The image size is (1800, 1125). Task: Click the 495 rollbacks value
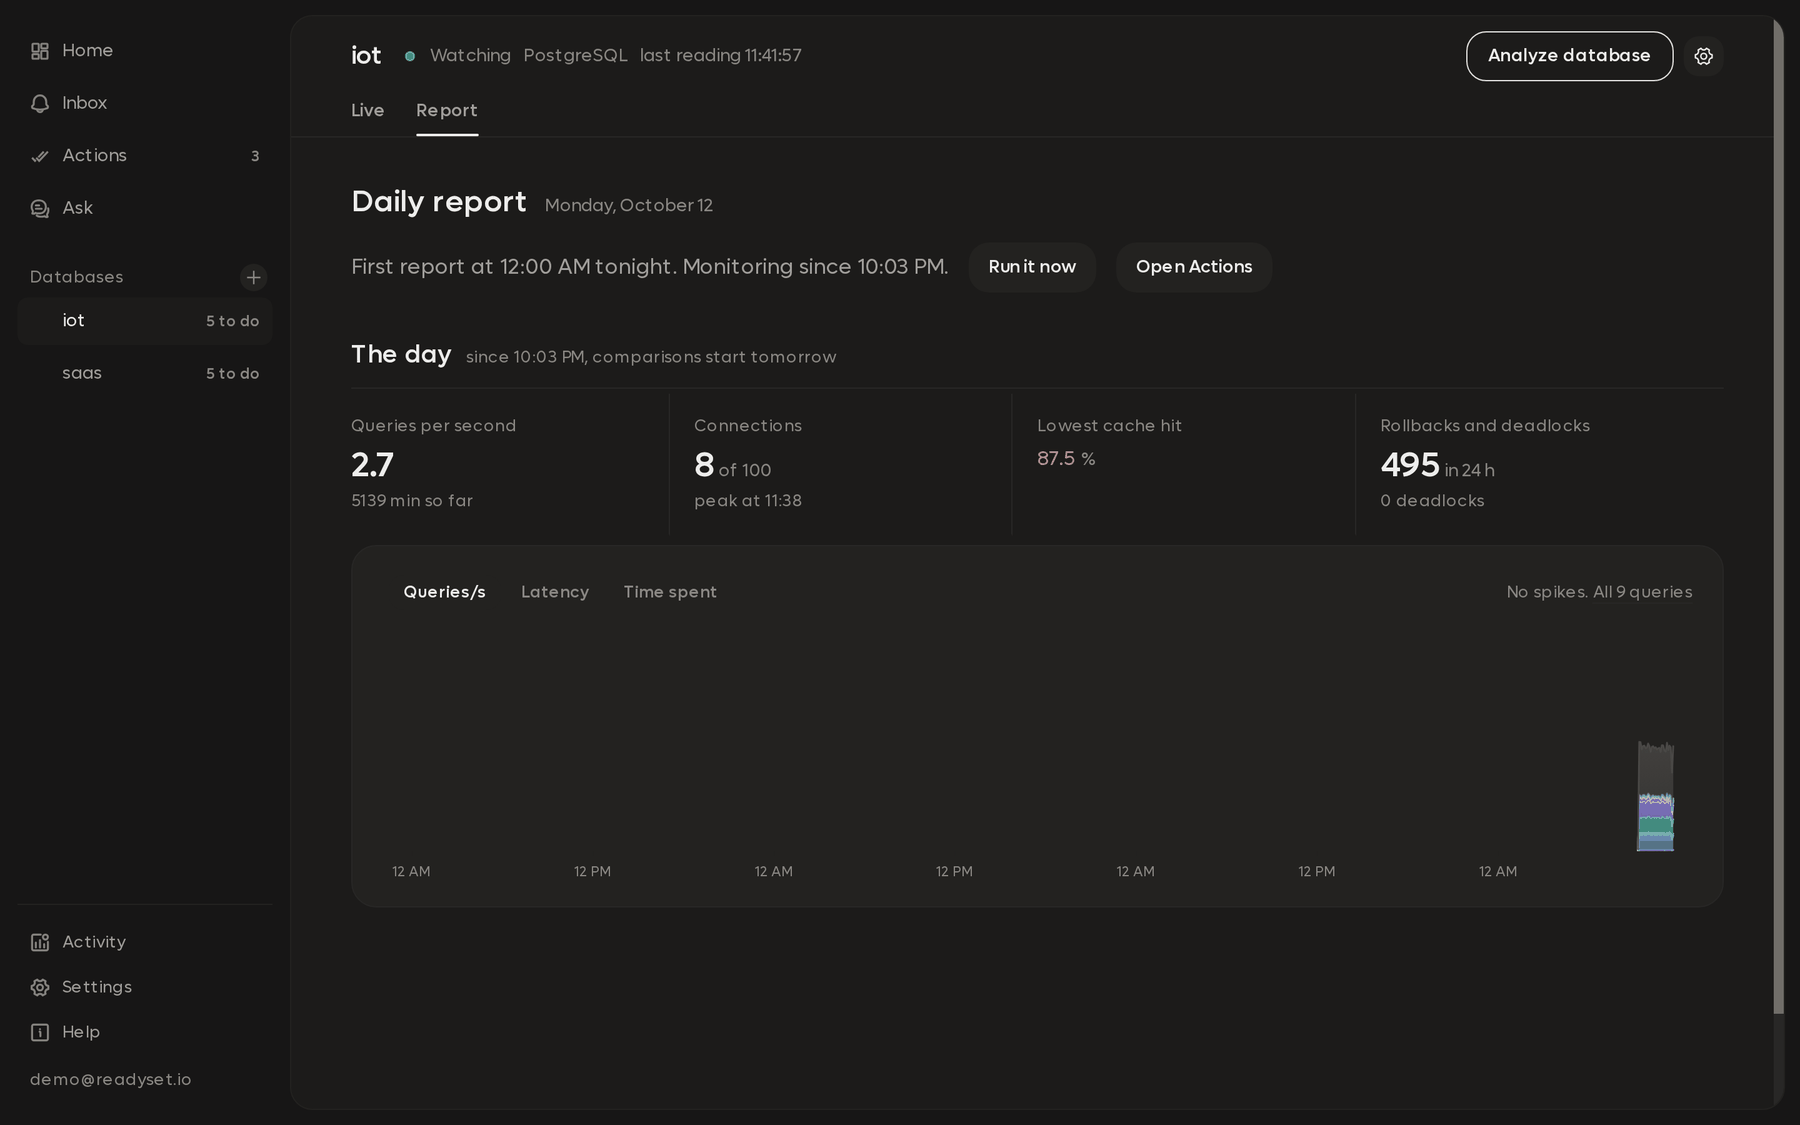point(1410,465)
